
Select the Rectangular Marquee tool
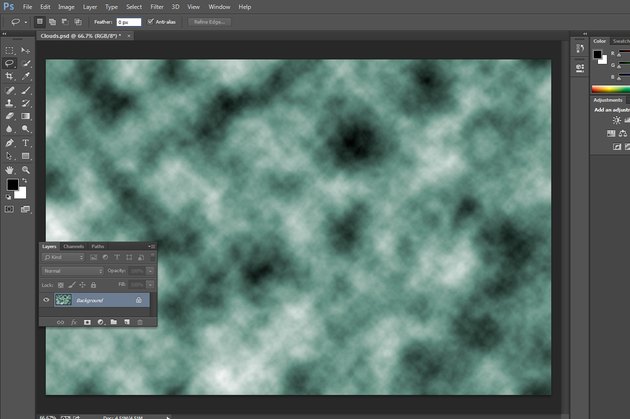tap(9, 50)
